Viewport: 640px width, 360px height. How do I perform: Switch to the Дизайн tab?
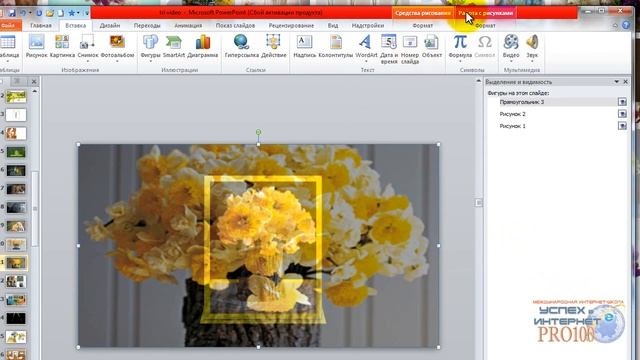[110, 25]
